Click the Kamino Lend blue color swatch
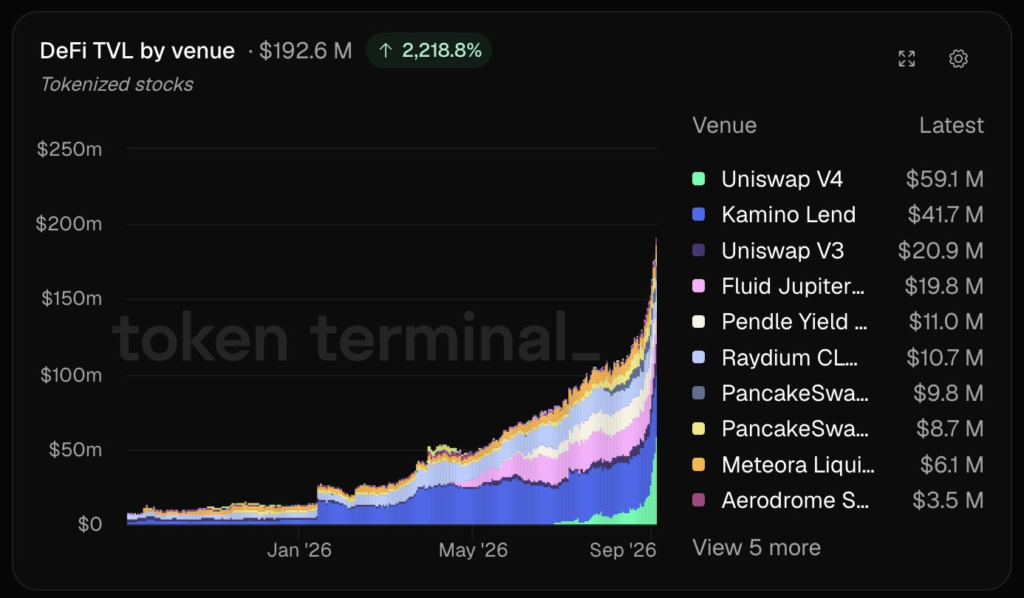 (x=698, y=214)
